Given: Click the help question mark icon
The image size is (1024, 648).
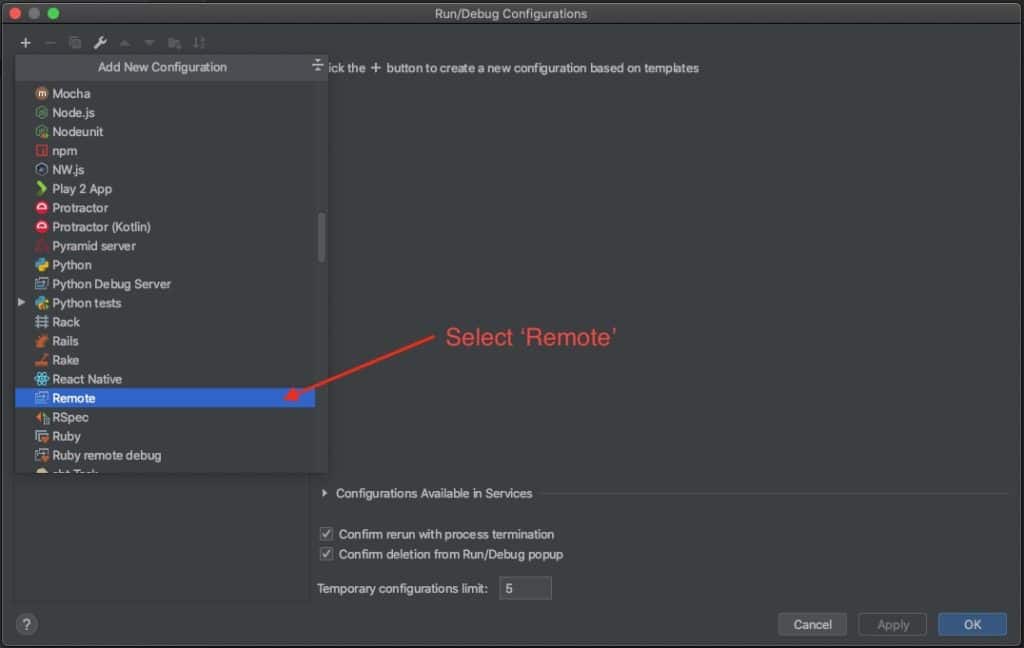Looking at the screenshot, I should [26, 624].
